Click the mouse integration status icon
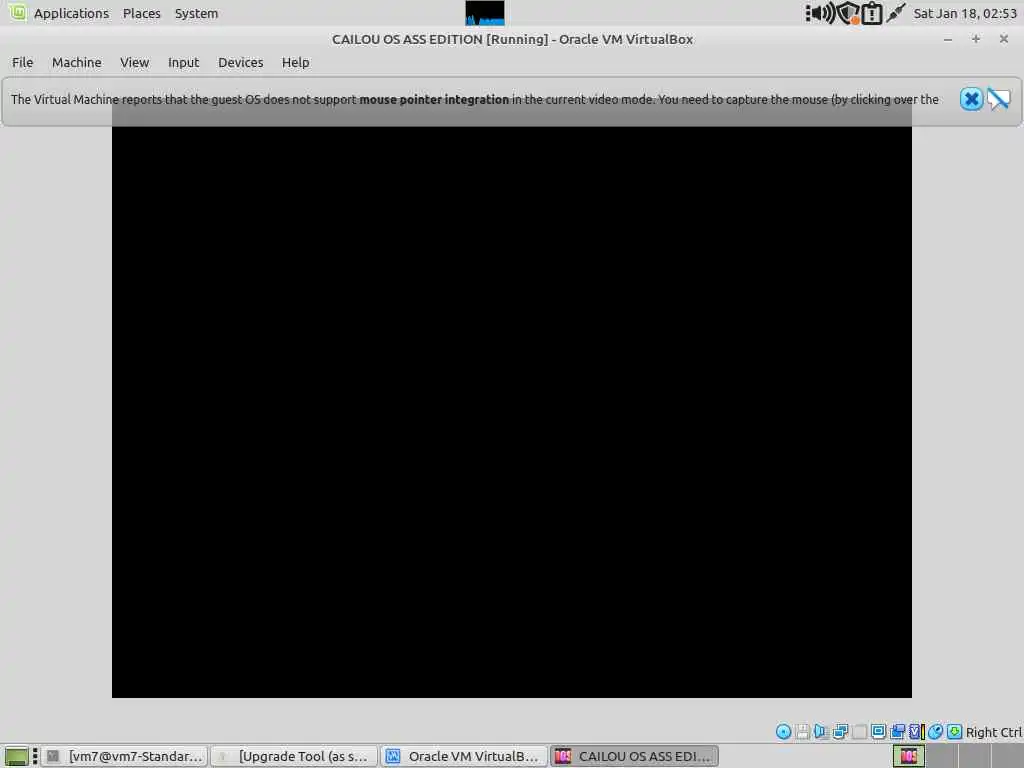Screen dimensions: 1024x768 tap(935, 732)
